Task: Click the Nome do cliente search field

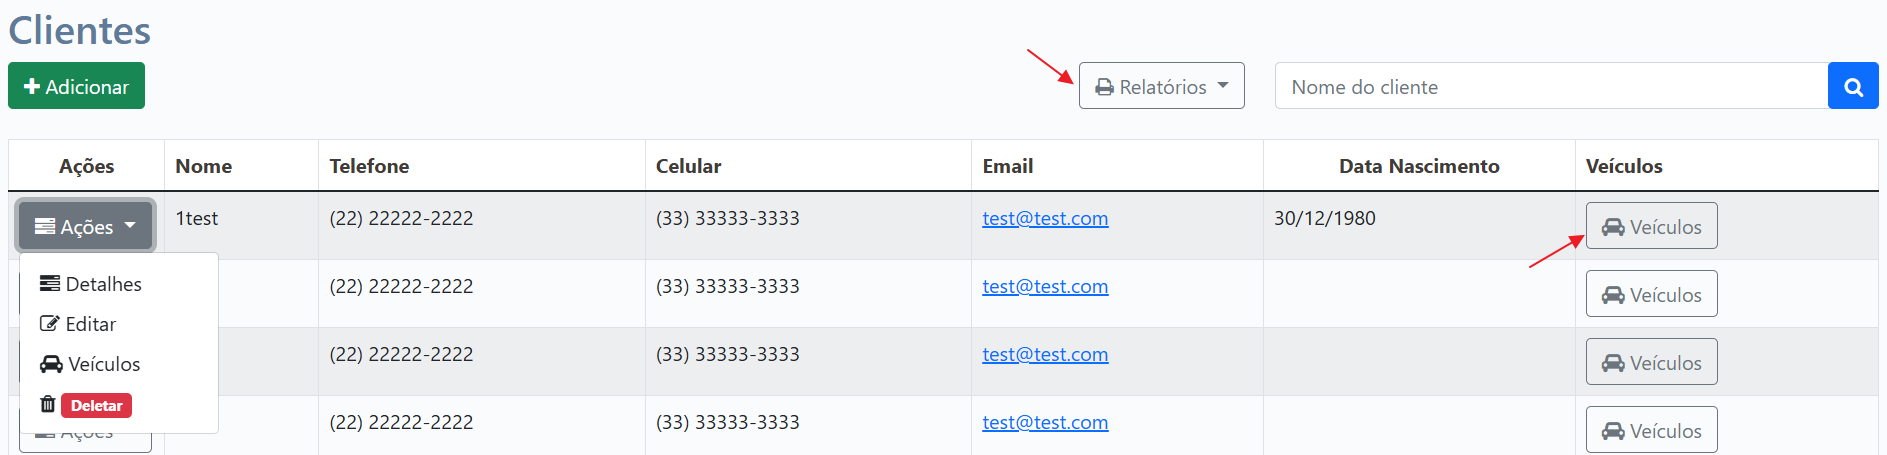Action: coord(1551,86)
